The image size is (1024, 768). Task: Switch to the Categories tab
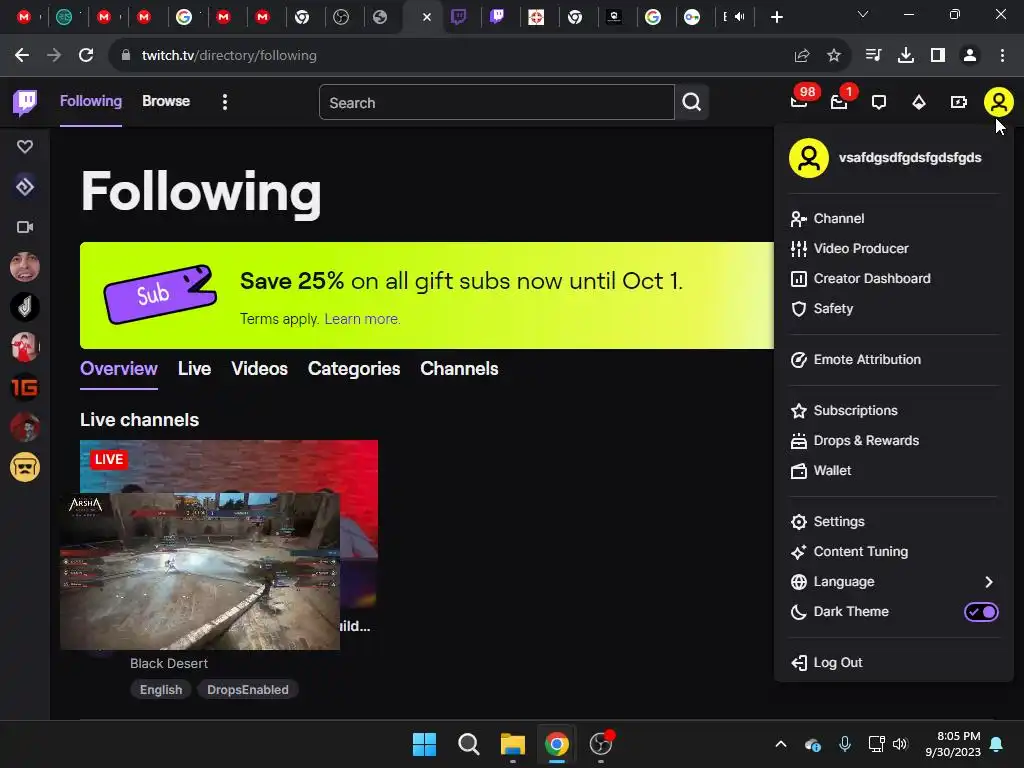(354, 369)
